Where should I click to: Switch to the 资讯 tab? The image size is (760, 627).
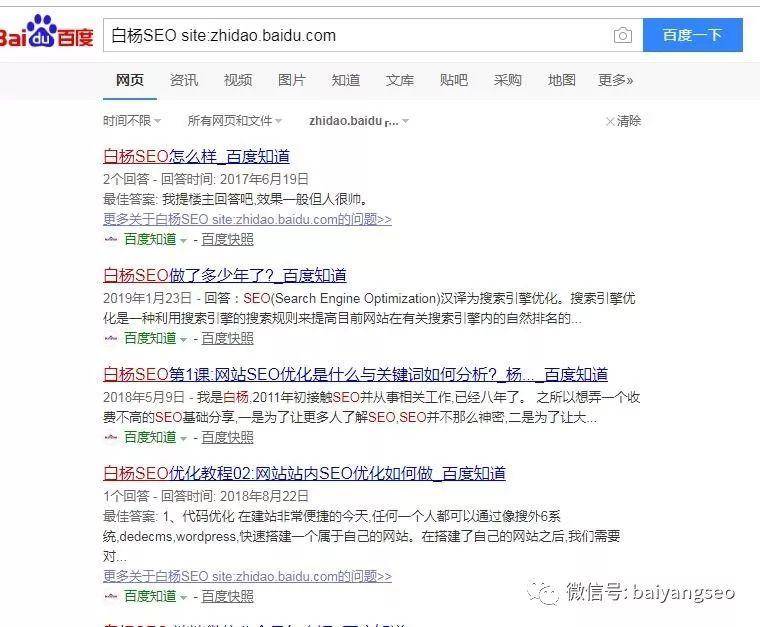(x=184, y=80)
